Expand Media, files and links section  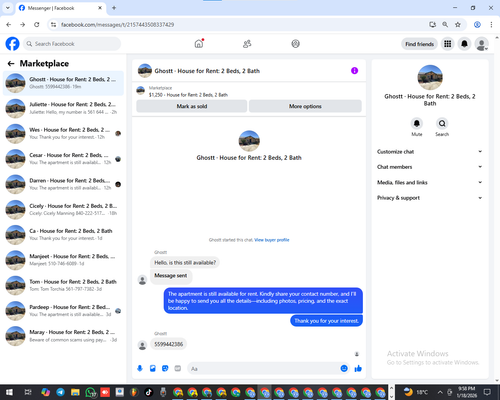tap(430, 182)
